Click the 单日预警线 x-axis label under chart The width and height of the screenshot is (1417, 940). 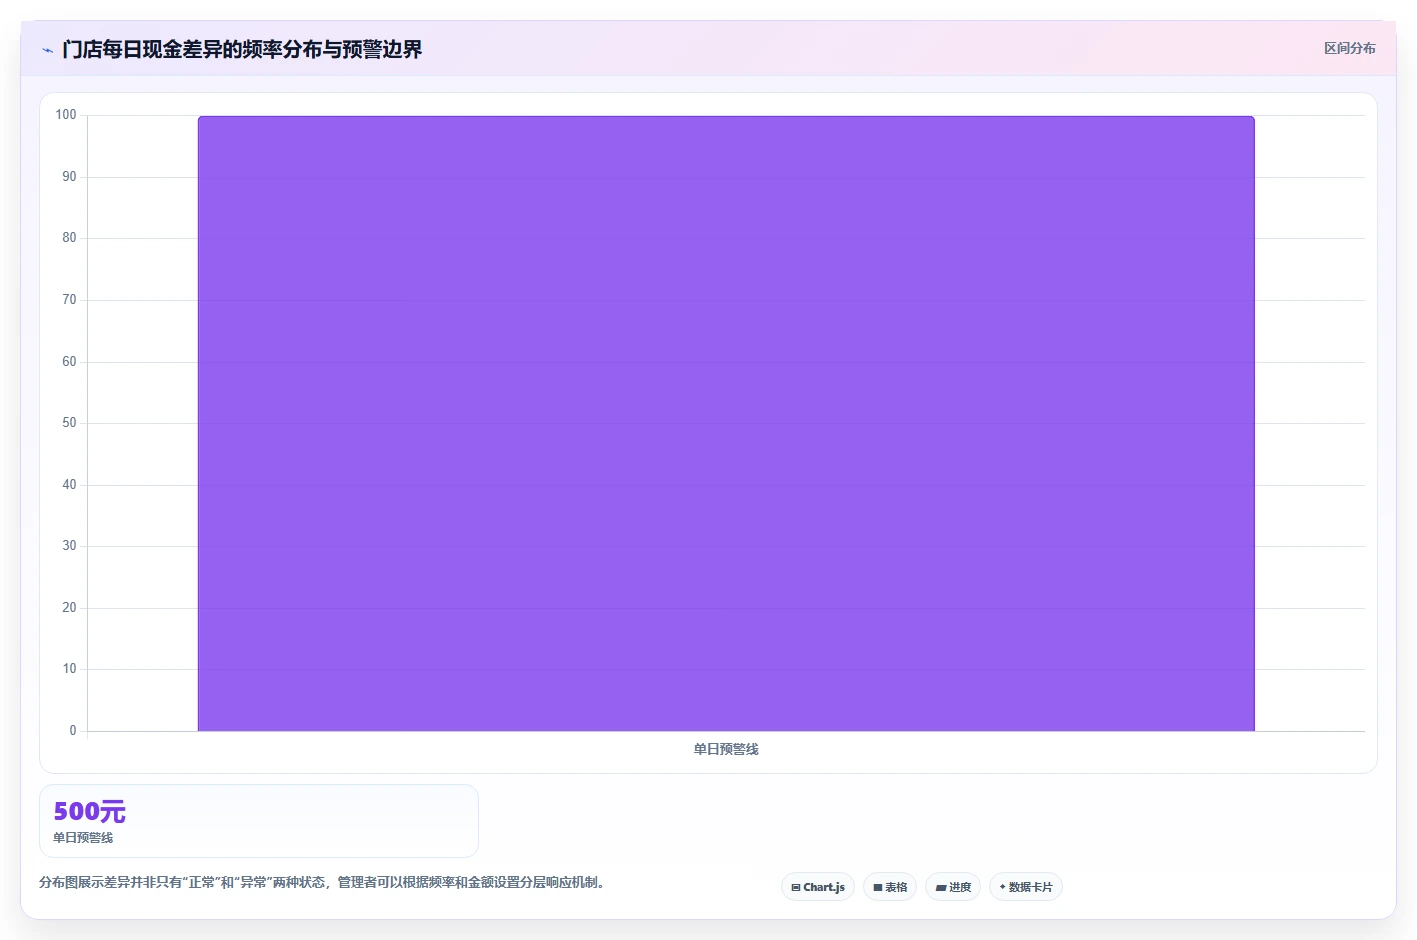point(726,749)
